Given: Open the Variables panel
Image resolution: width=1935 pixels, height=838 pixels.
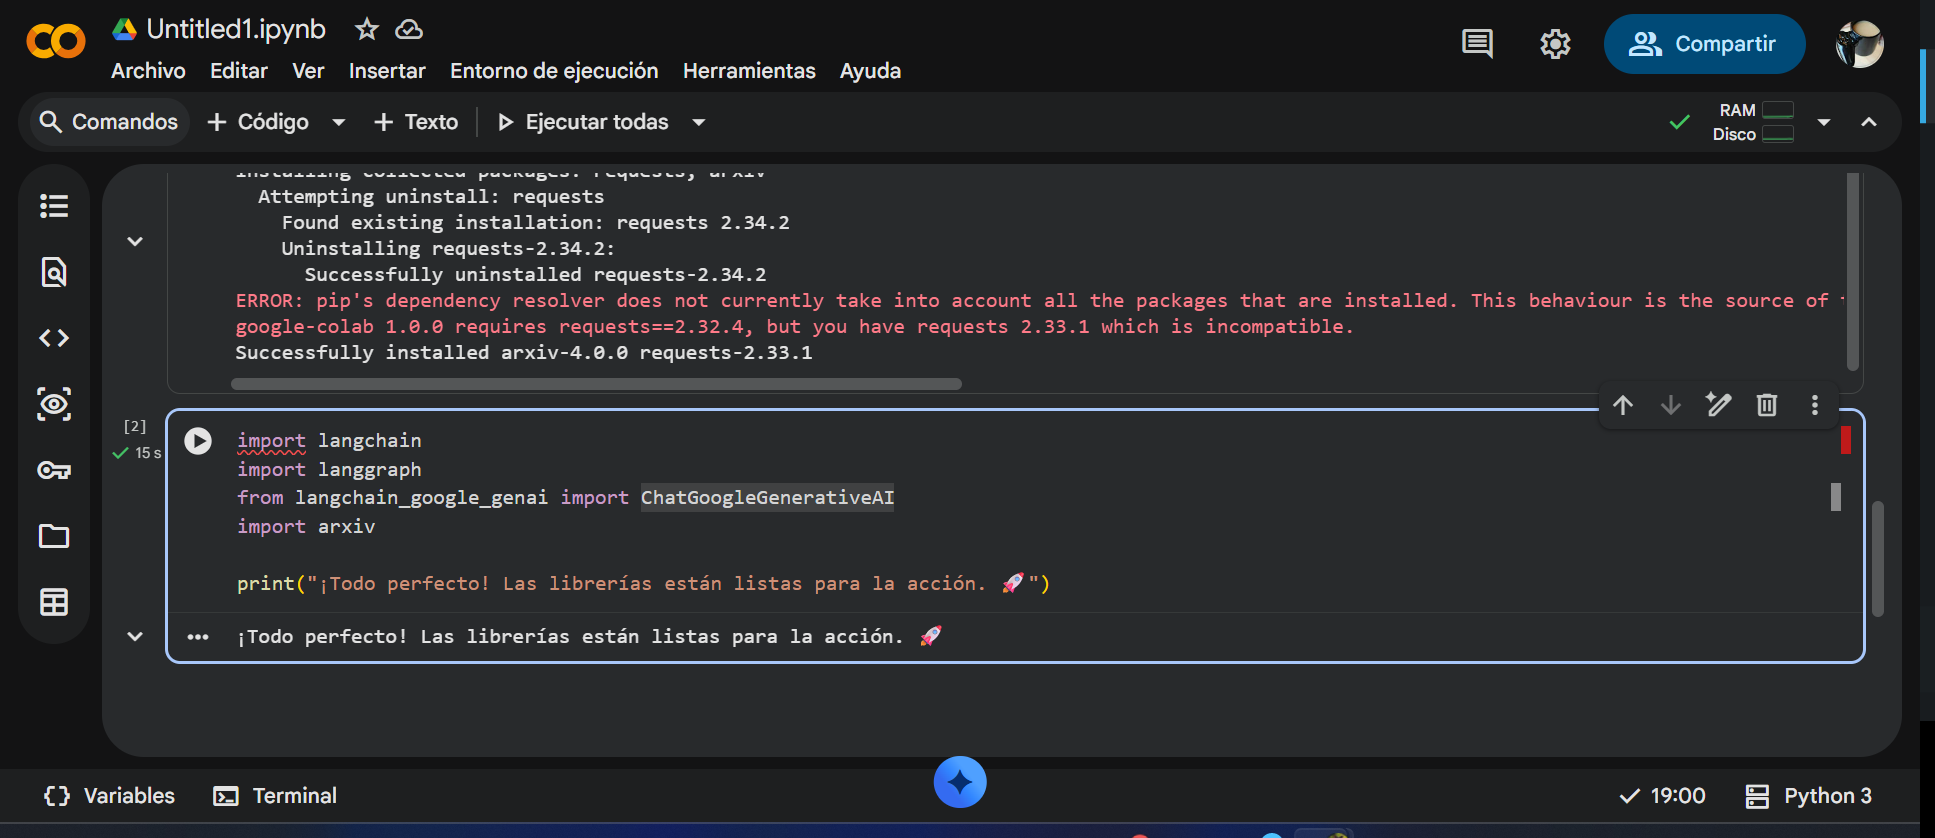Looking at the screenshot, I should point(109,796).
